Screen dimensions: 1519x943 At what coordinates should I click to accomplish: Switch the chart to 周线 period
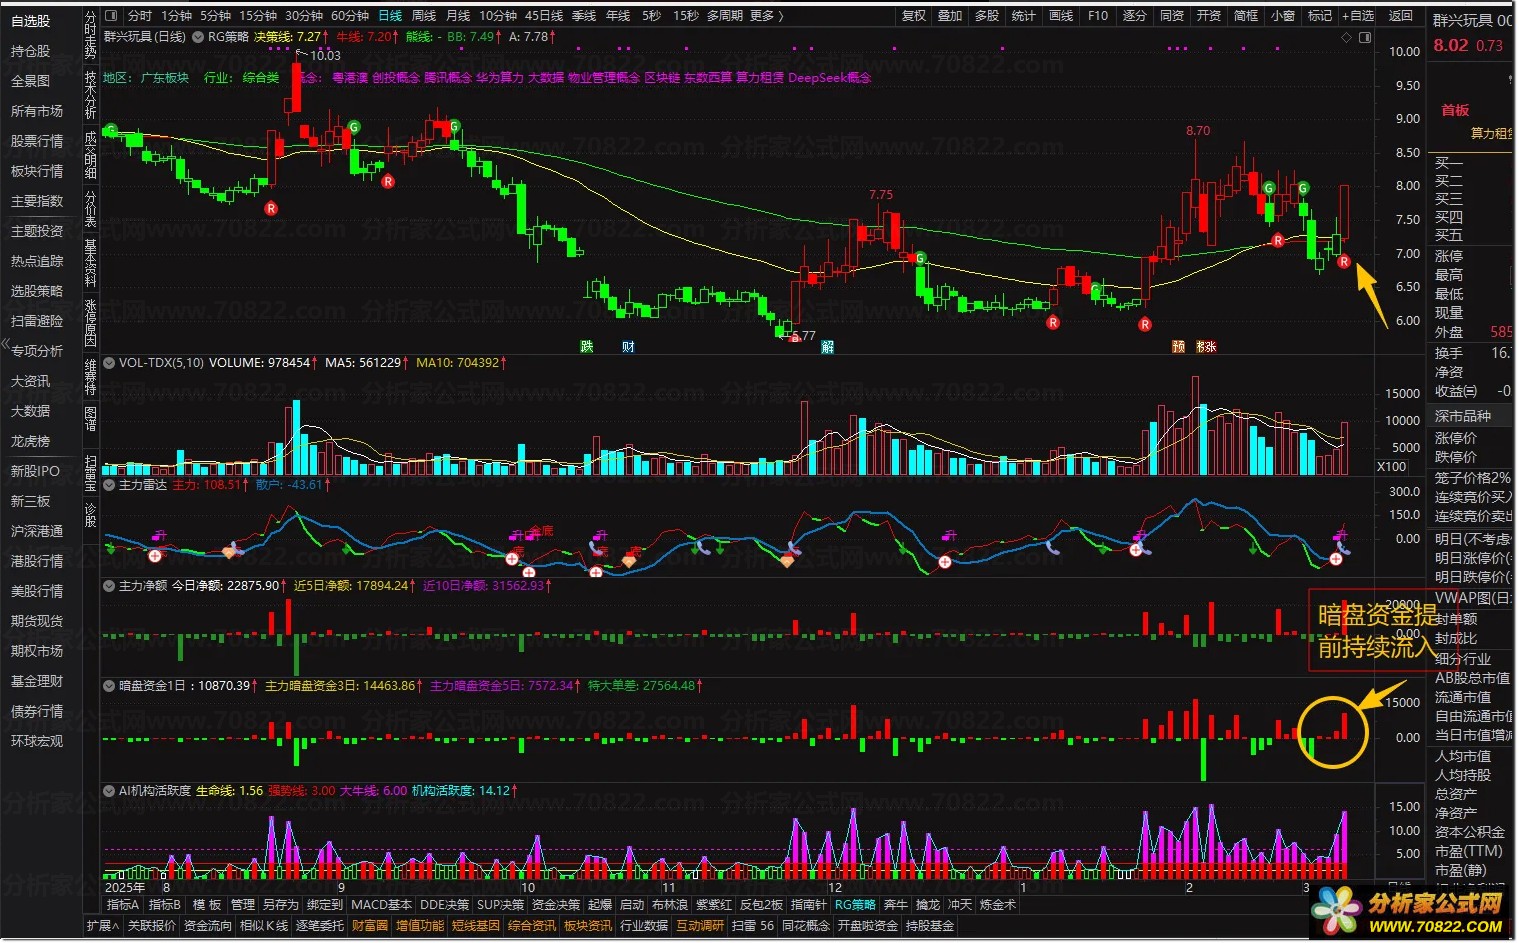click(x=424, y=15)
